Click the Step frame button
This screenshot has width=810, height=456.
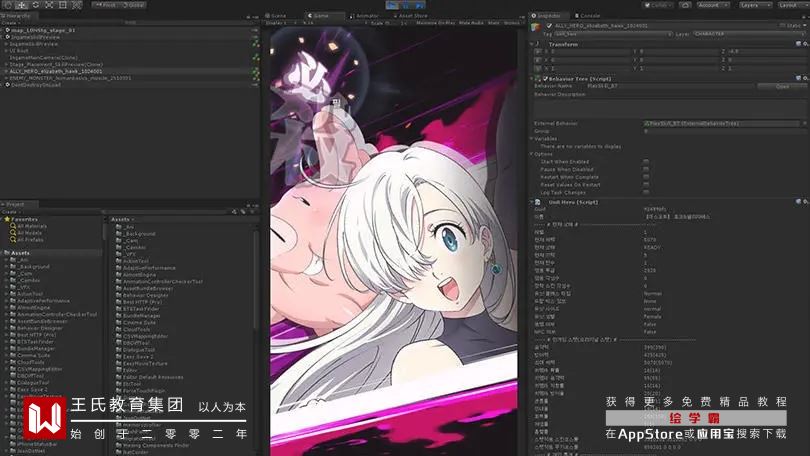(x=419, y=5)
